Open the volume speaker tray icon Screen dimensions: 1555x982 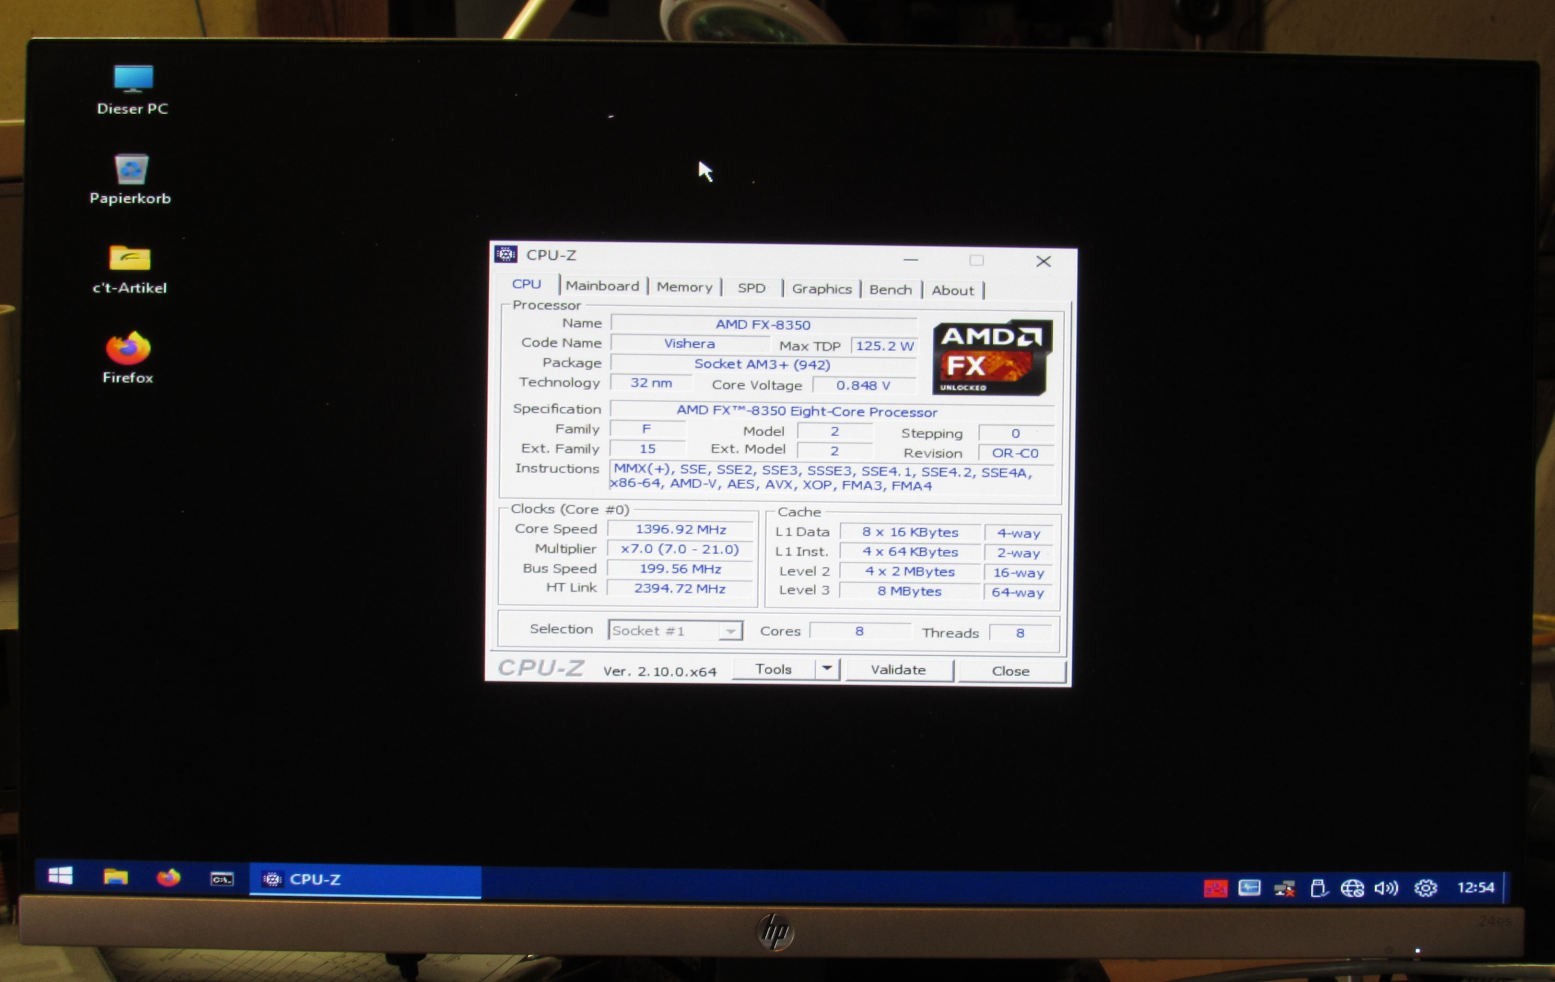coord(1386,888)
